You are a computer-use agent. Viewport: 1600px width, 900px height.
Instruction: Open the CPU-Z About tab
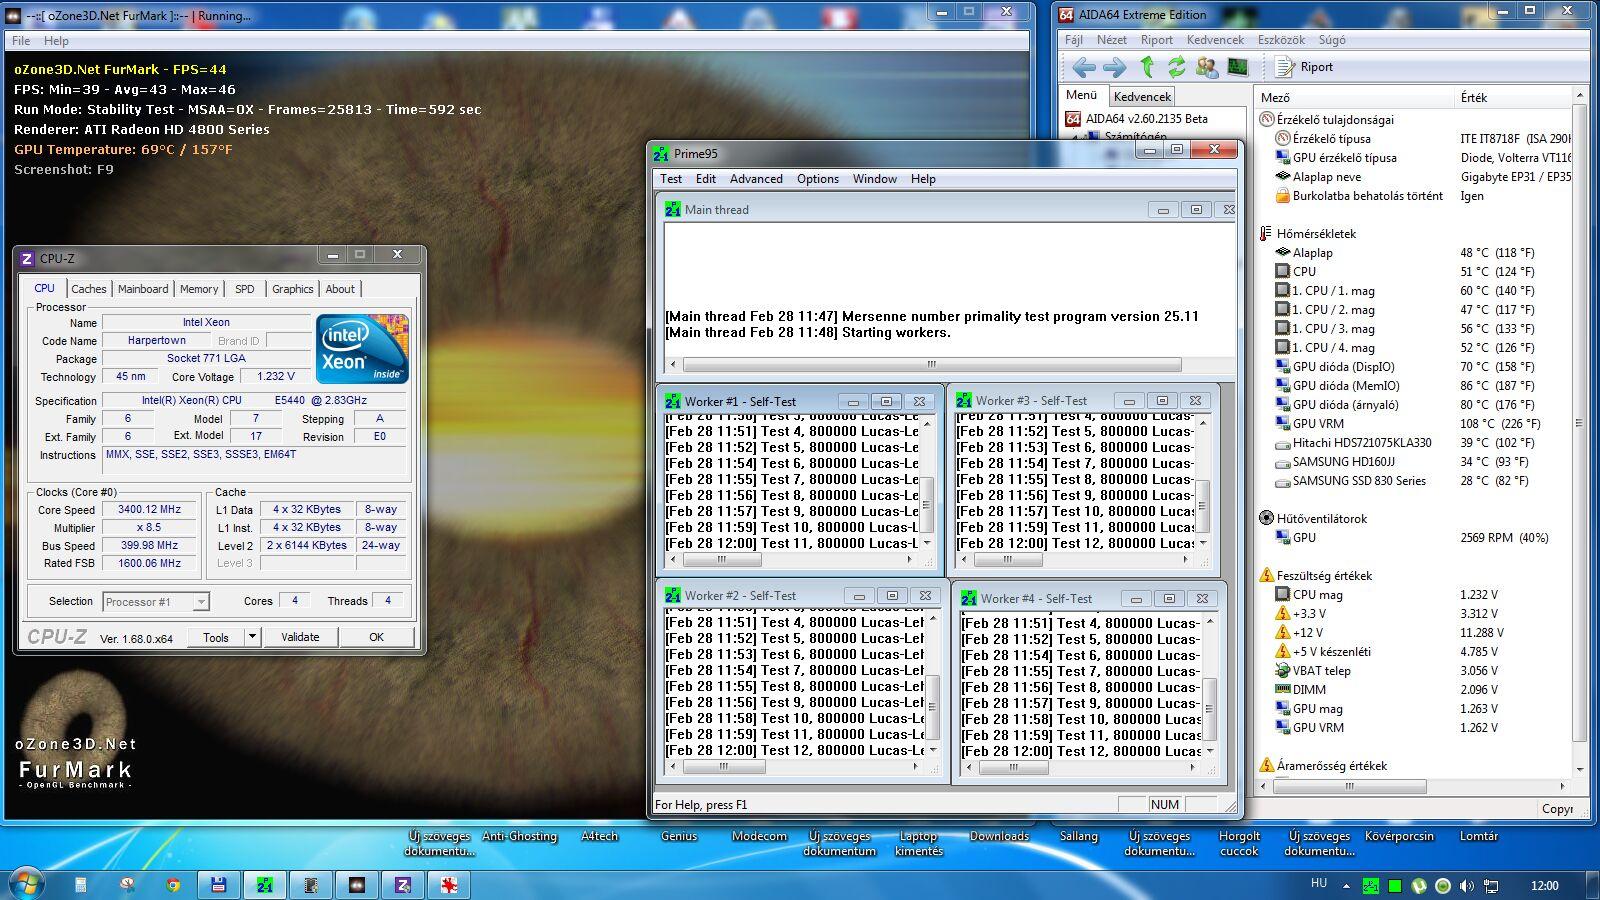pyautogui.click(x=340, y=289)
